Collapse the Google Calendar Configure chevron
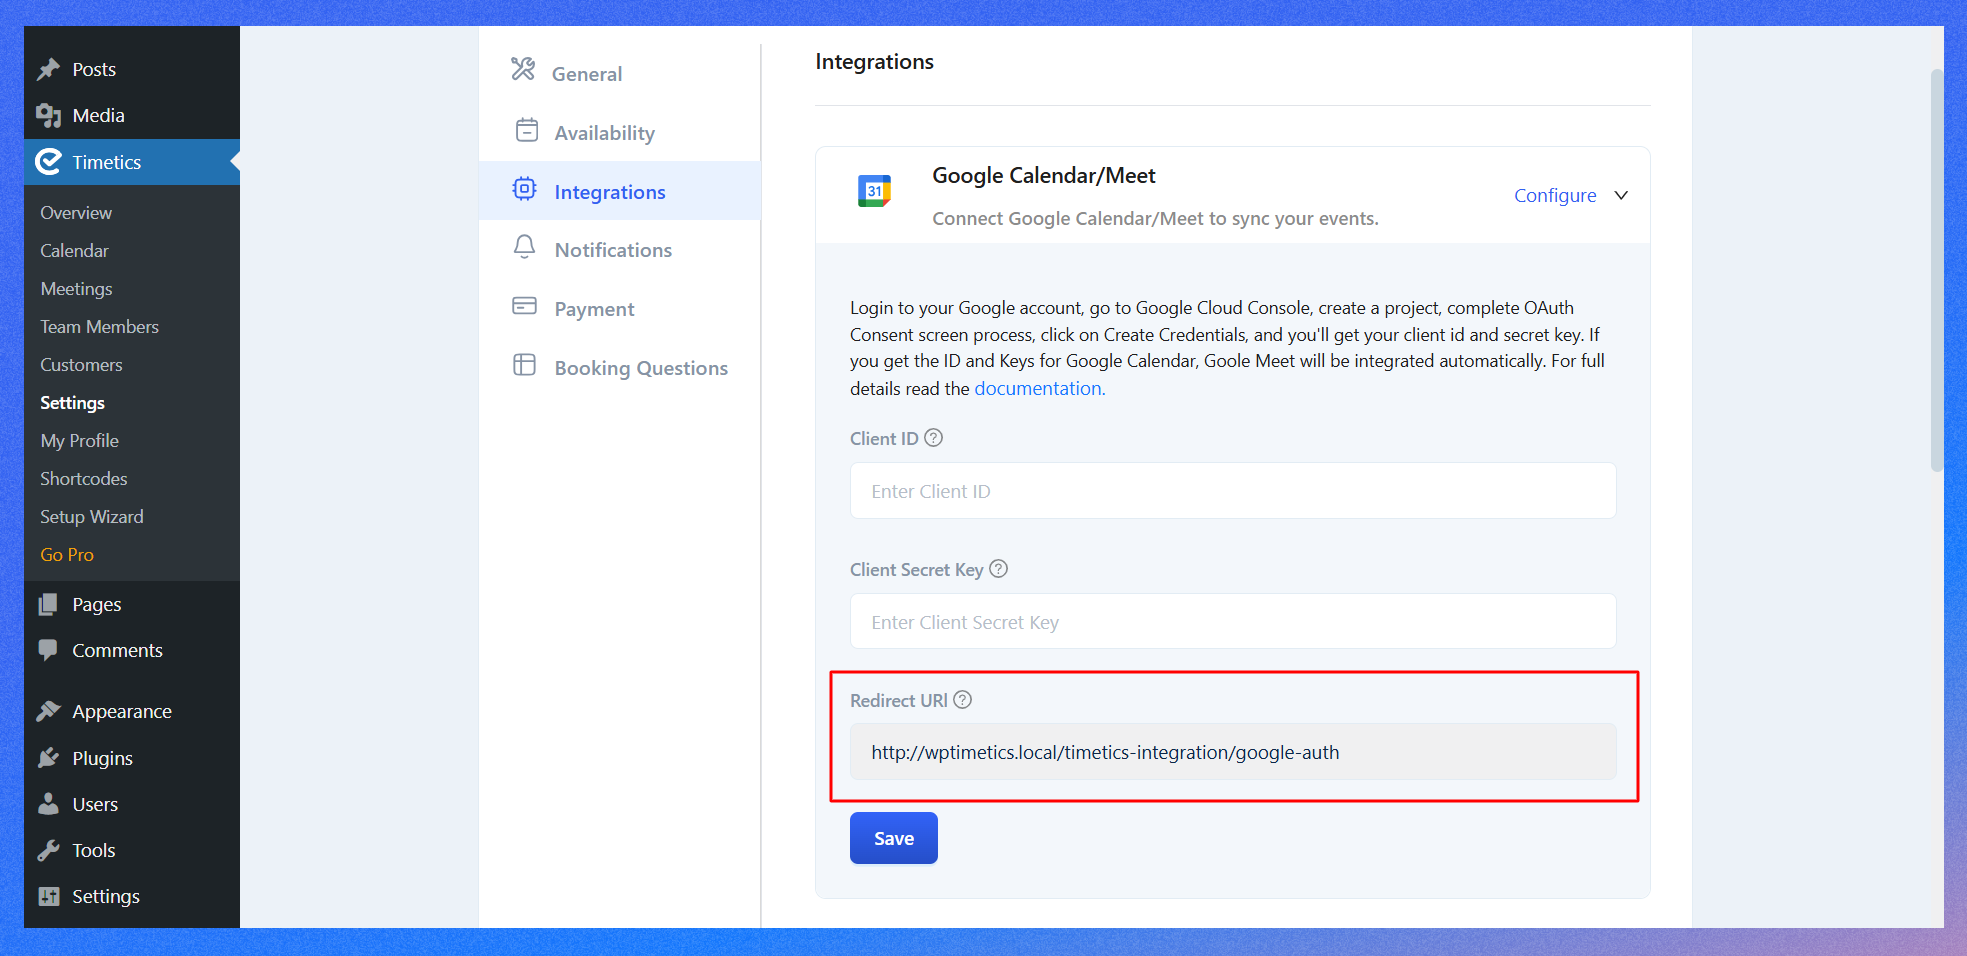 click(1621, 195)
